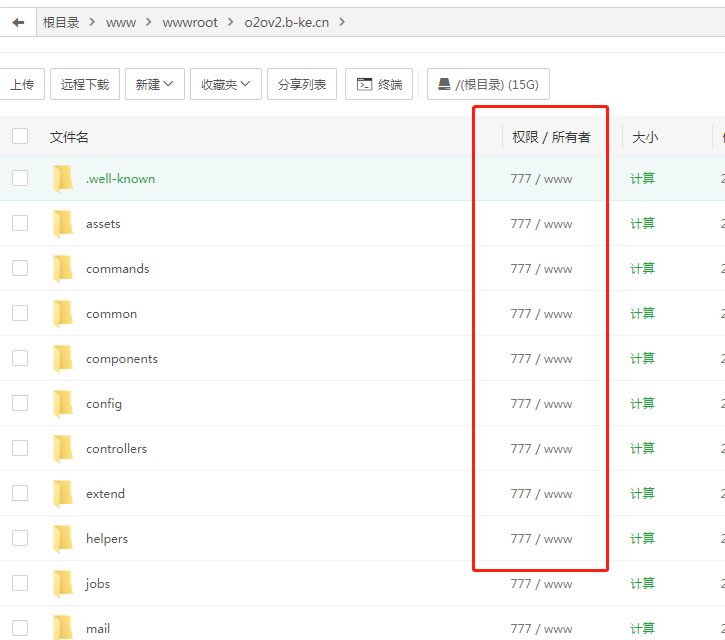This screenshot has height=640, width=725.
Task: Calculate size via 计算 for mail
Action: click(x=642, y=628)
